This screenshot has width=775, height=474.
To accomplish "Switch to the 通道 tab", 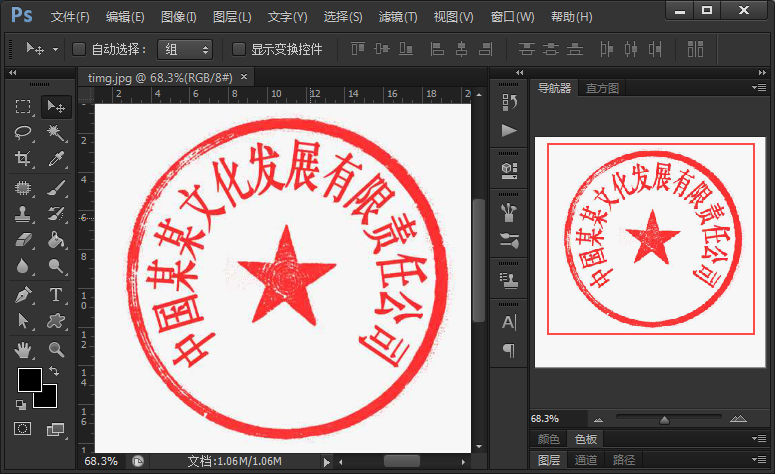I will pos(586,460).
